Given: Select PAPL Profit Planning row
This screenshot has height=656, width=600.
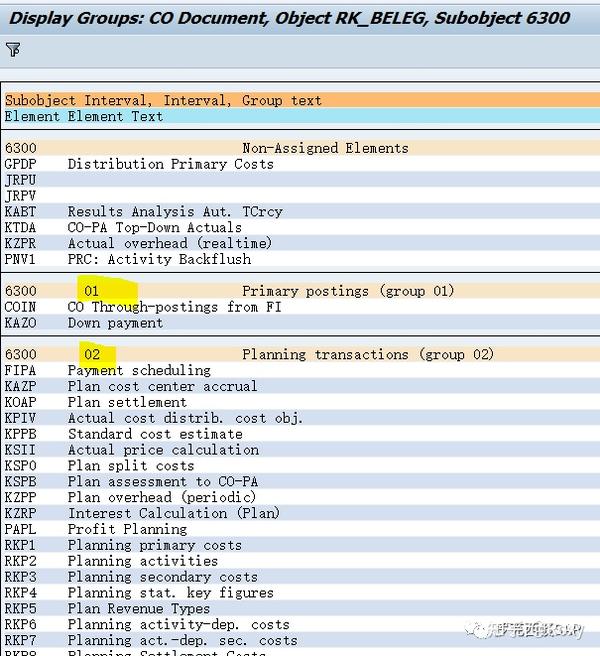Looking at the screenshot, I should click(x=301, y=530).
